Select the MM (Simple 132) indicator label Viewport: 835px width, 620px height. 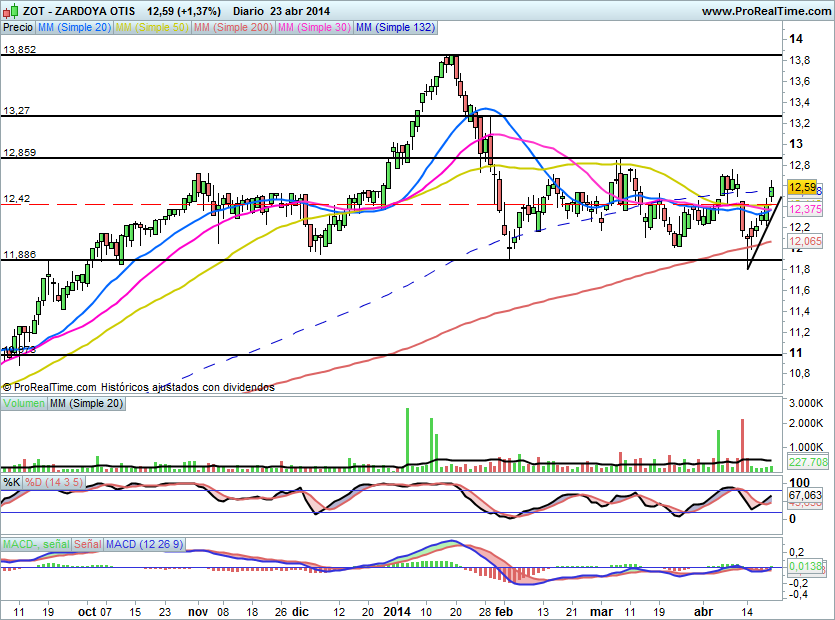[395, 27]
